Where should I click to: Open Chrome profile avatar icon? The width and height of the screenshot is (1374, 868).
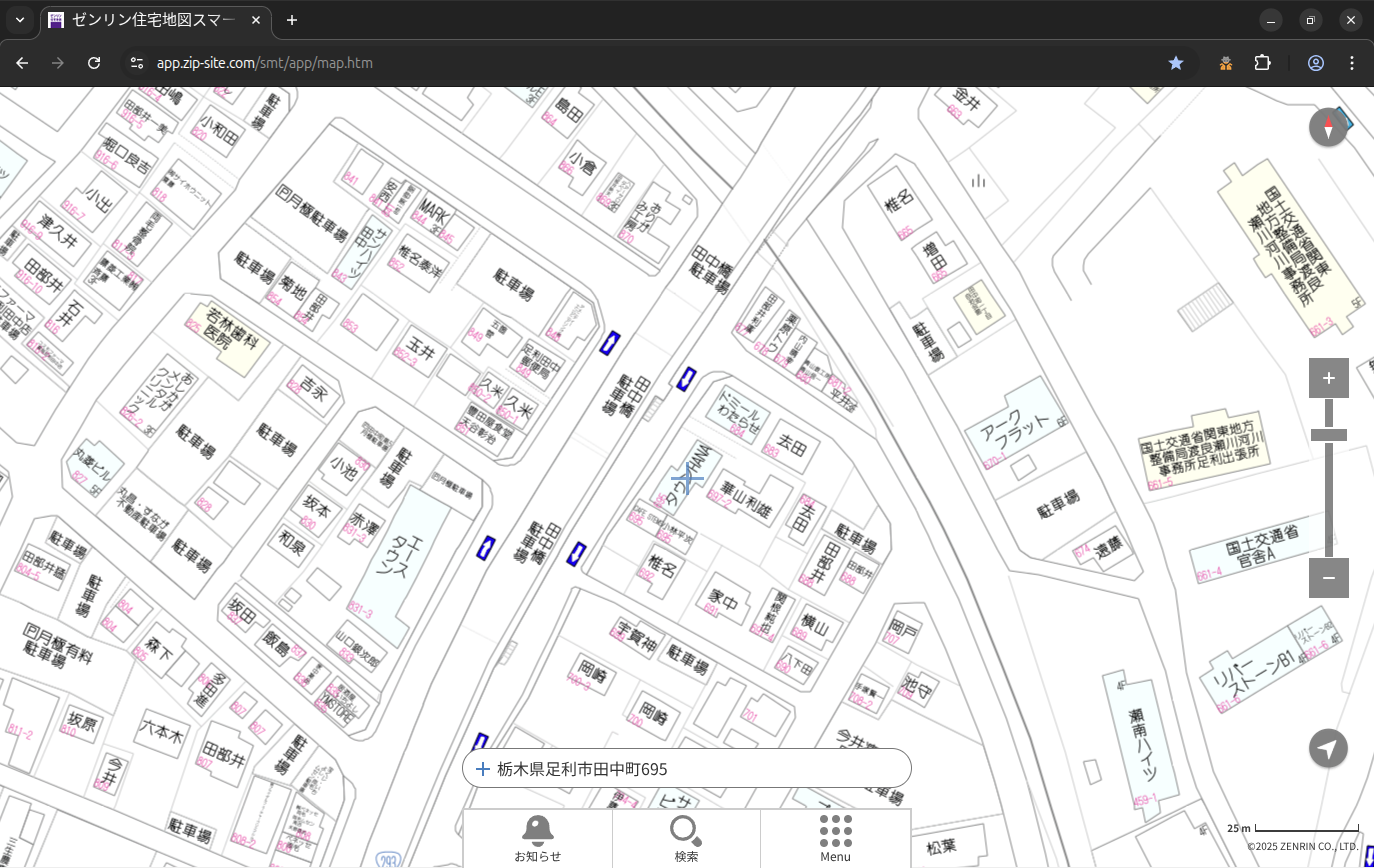pos(1316,63)
